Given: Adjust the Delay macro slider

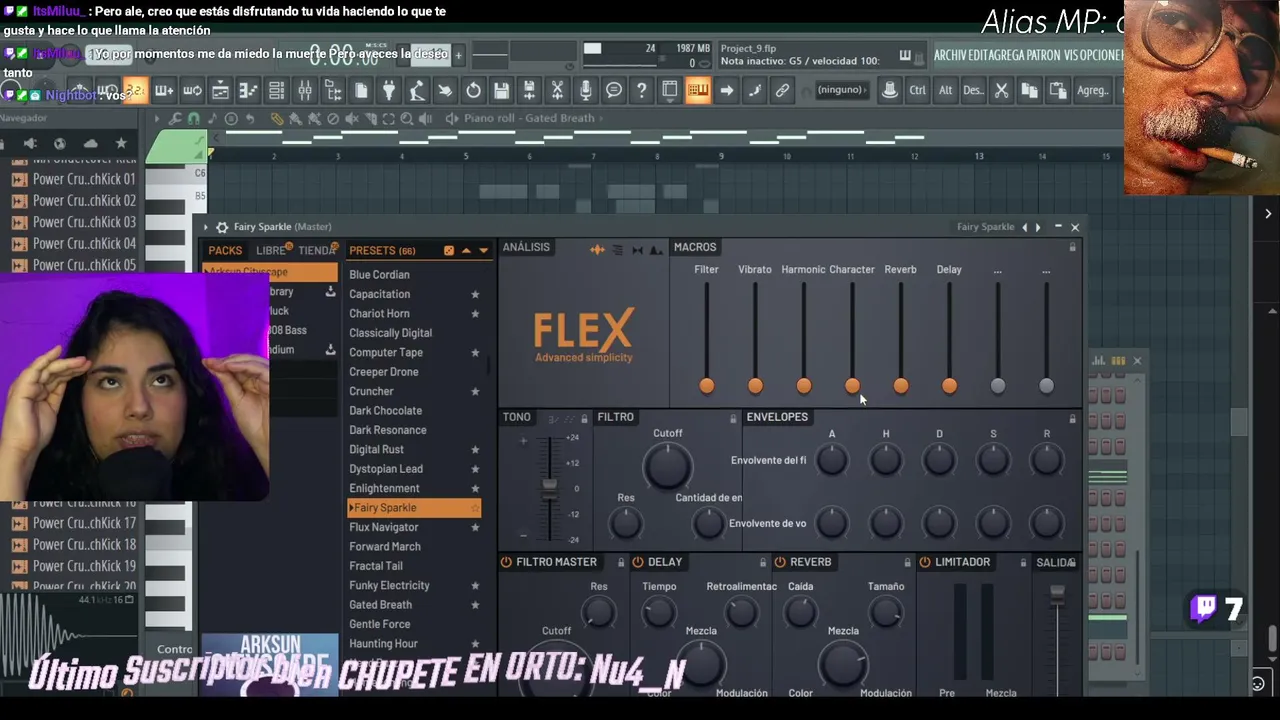Looking at the screenshot, I should pos(949,386).
